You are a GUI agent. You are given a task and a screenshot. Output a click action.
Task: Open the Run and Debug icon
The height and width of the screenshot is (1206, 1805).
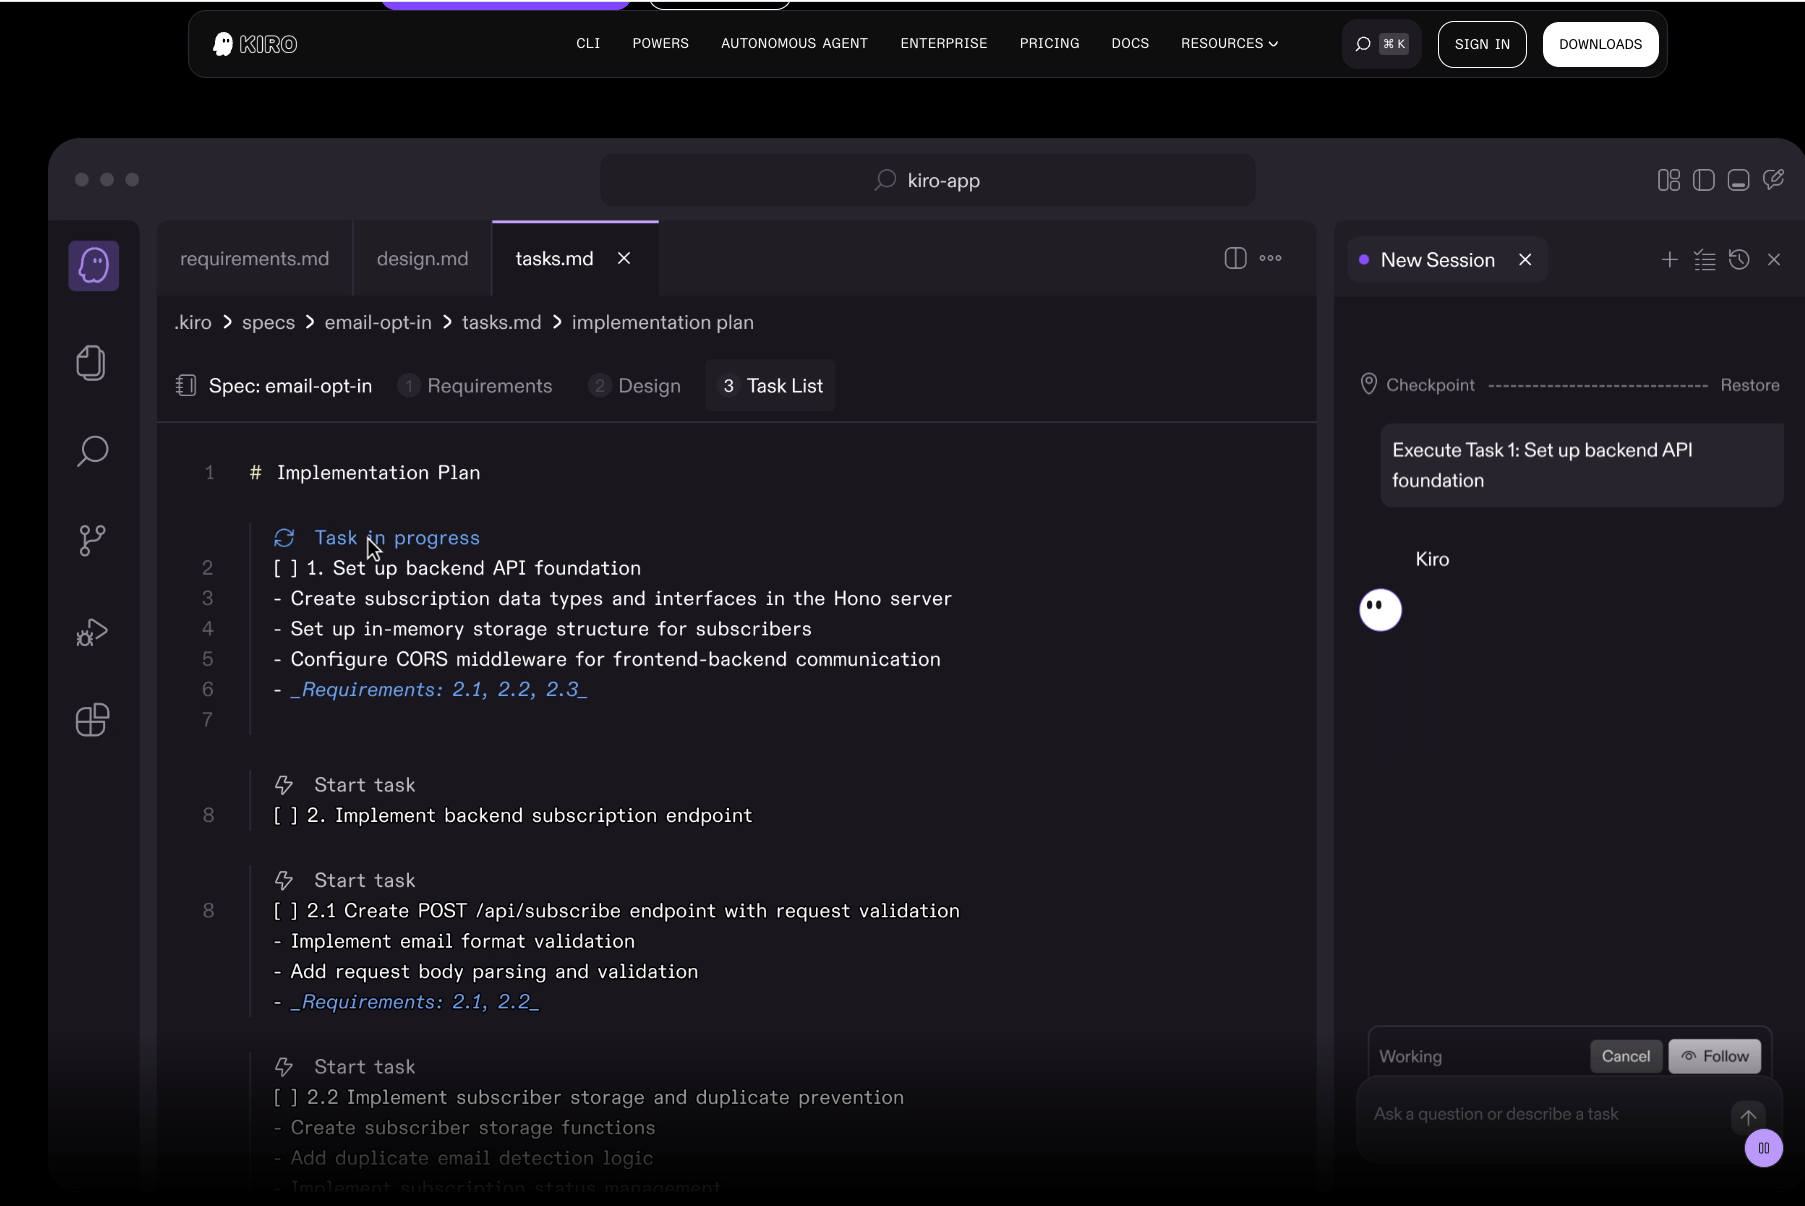point(92,632)
